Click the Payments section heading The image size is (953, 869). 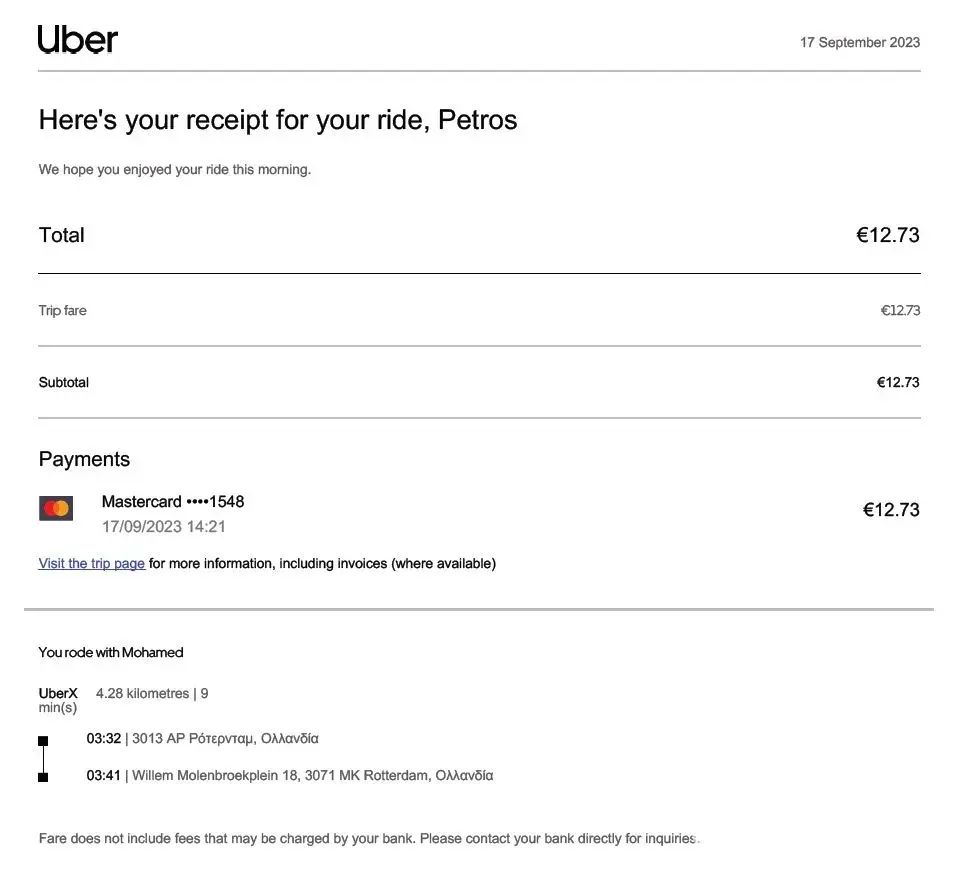84,460
